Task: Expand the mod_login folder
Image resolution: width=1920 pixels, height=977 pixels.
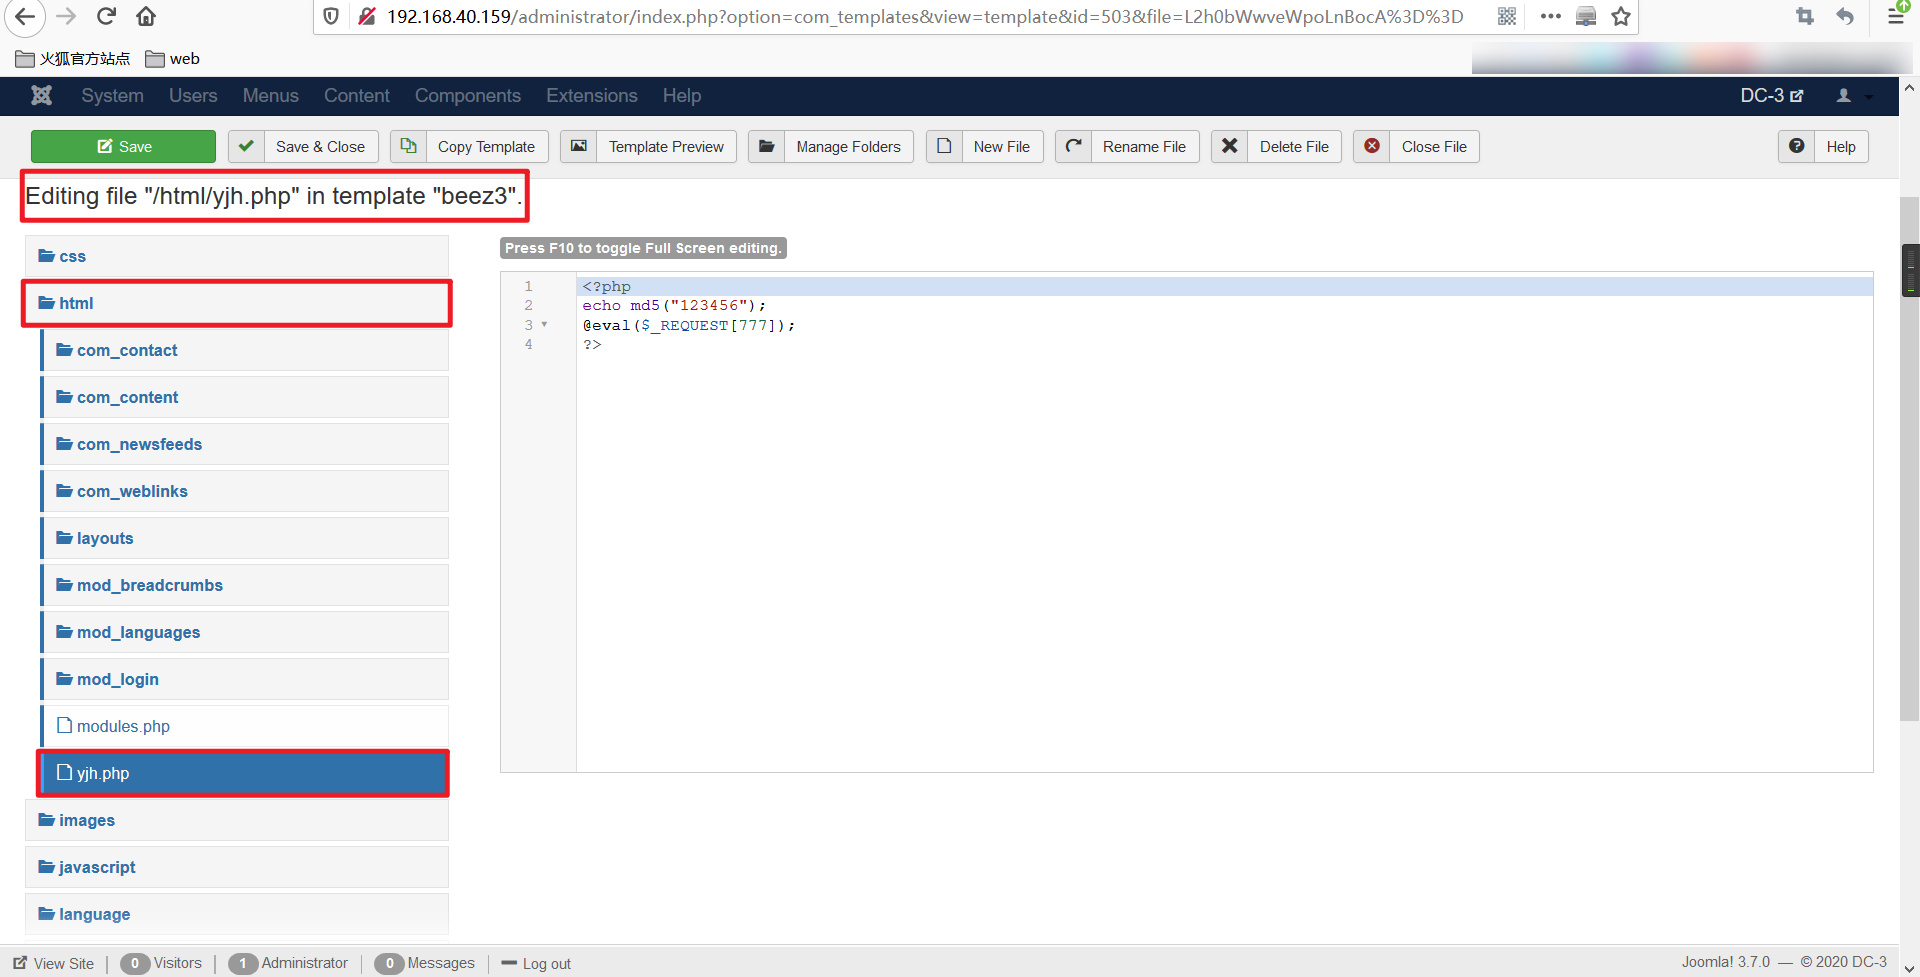Action: tap(245, 679)
